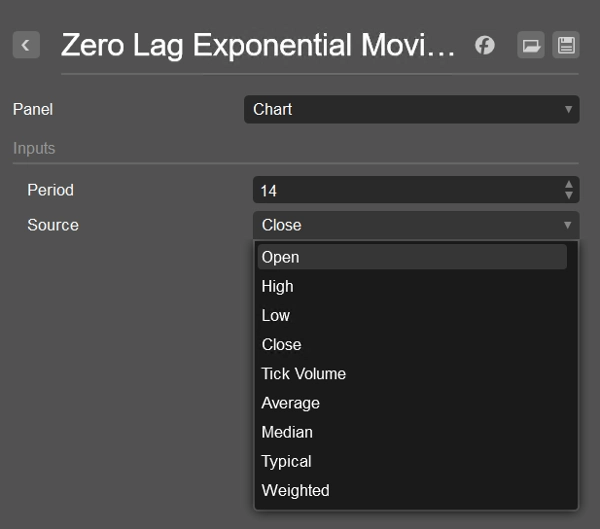Pick Low from the Source options
The width and height of the screenshot is (600, 529).
point(412,315)
